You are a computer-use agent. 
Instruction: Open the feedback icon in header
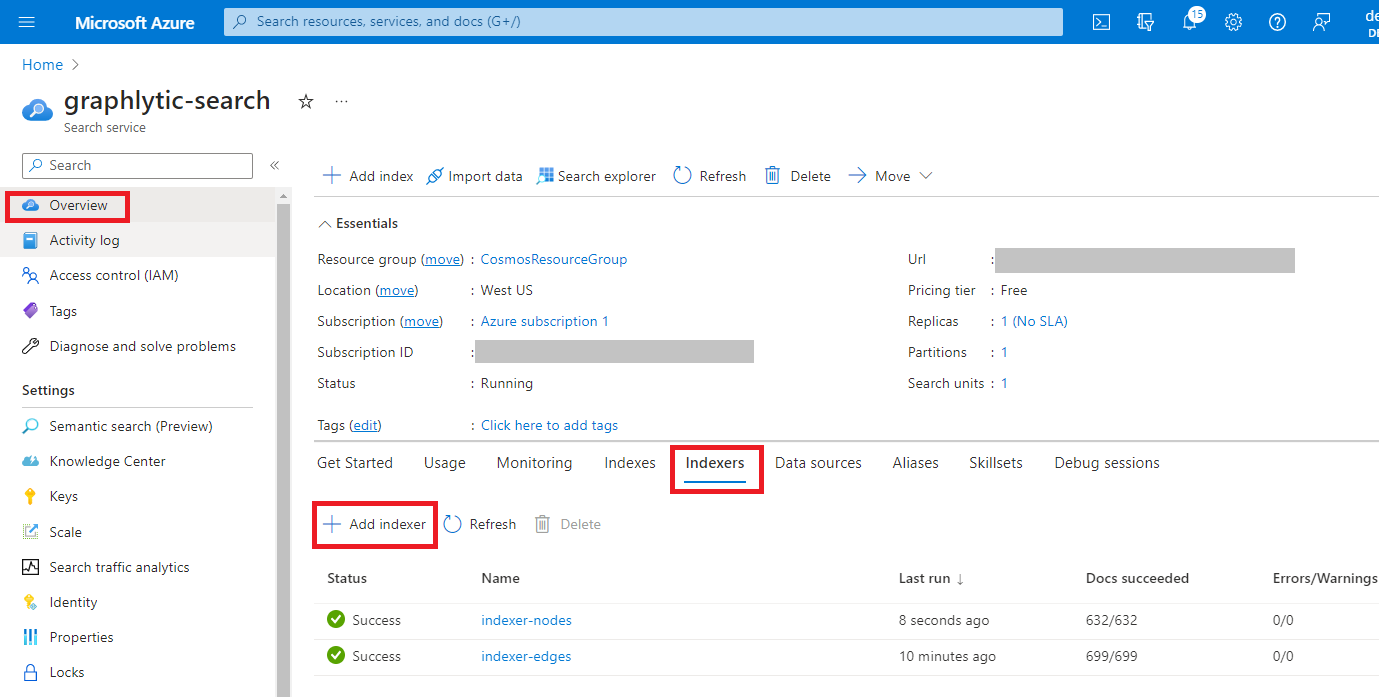point(1321,22)
